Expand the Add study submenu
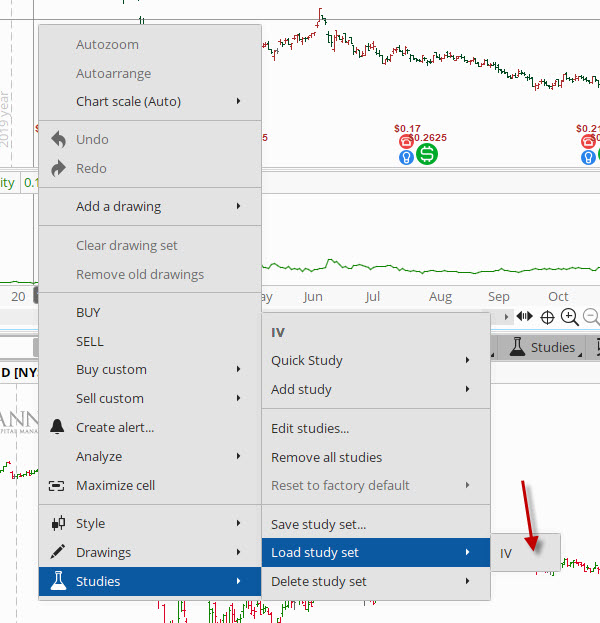 (x=301, y=389)
